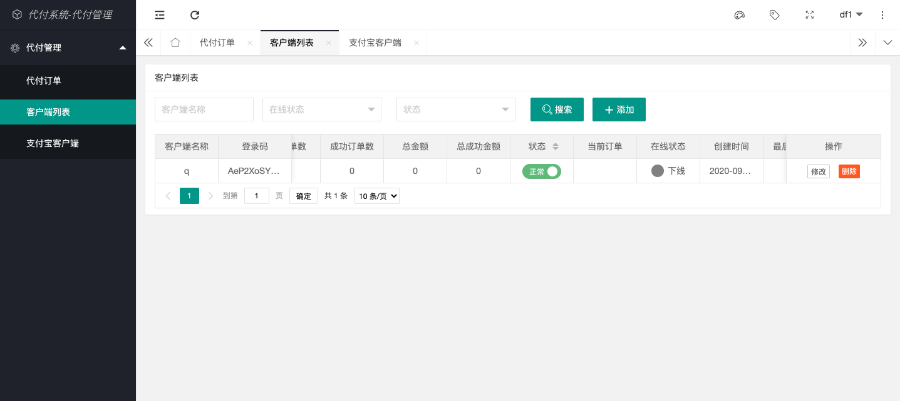Collapse the sidebar with the menu fold icon
This screenshot has height=401, width=900.
pyautogui.click(x=160, y=15)
